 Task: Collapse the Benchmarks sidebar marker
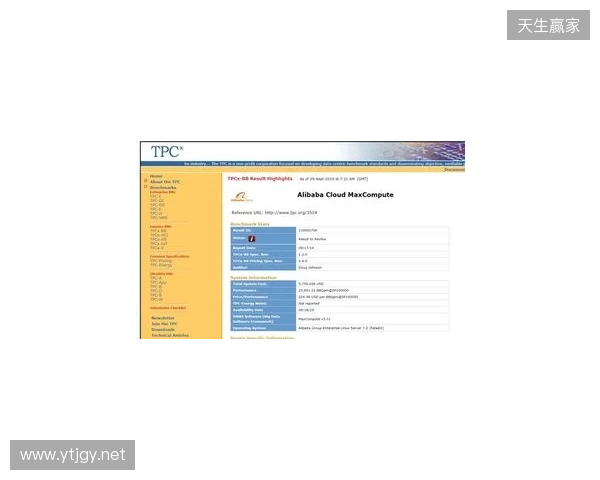145,187
